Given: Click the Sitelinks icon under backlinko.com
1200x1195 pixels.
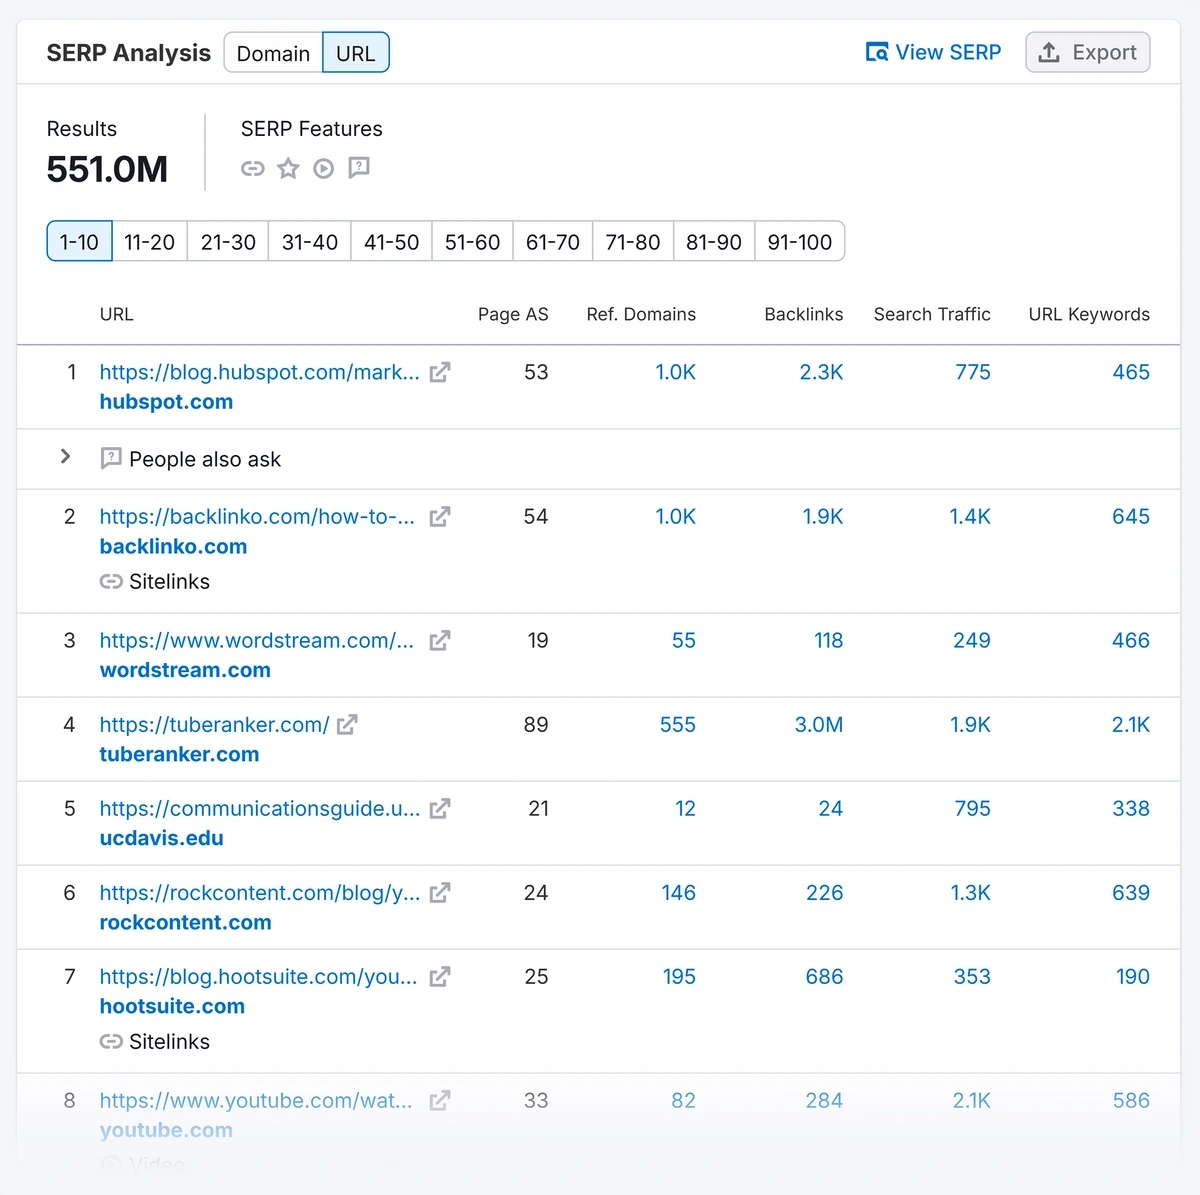Looking at the screenshot, I should click(x=111, y=582).
